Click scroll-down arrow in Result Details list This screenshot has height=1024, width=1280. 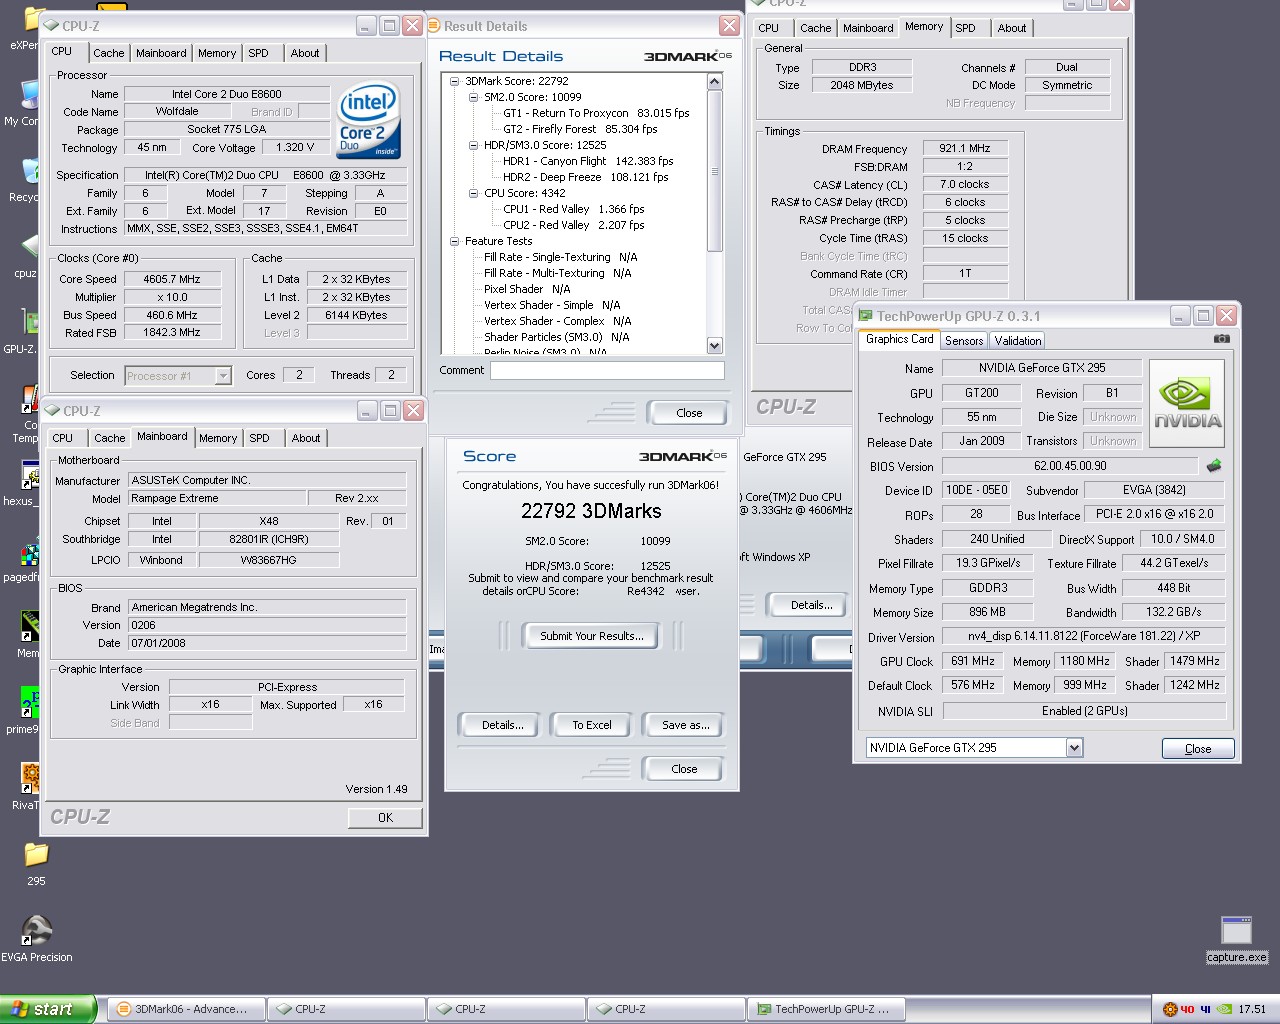(x=714, y=345)
